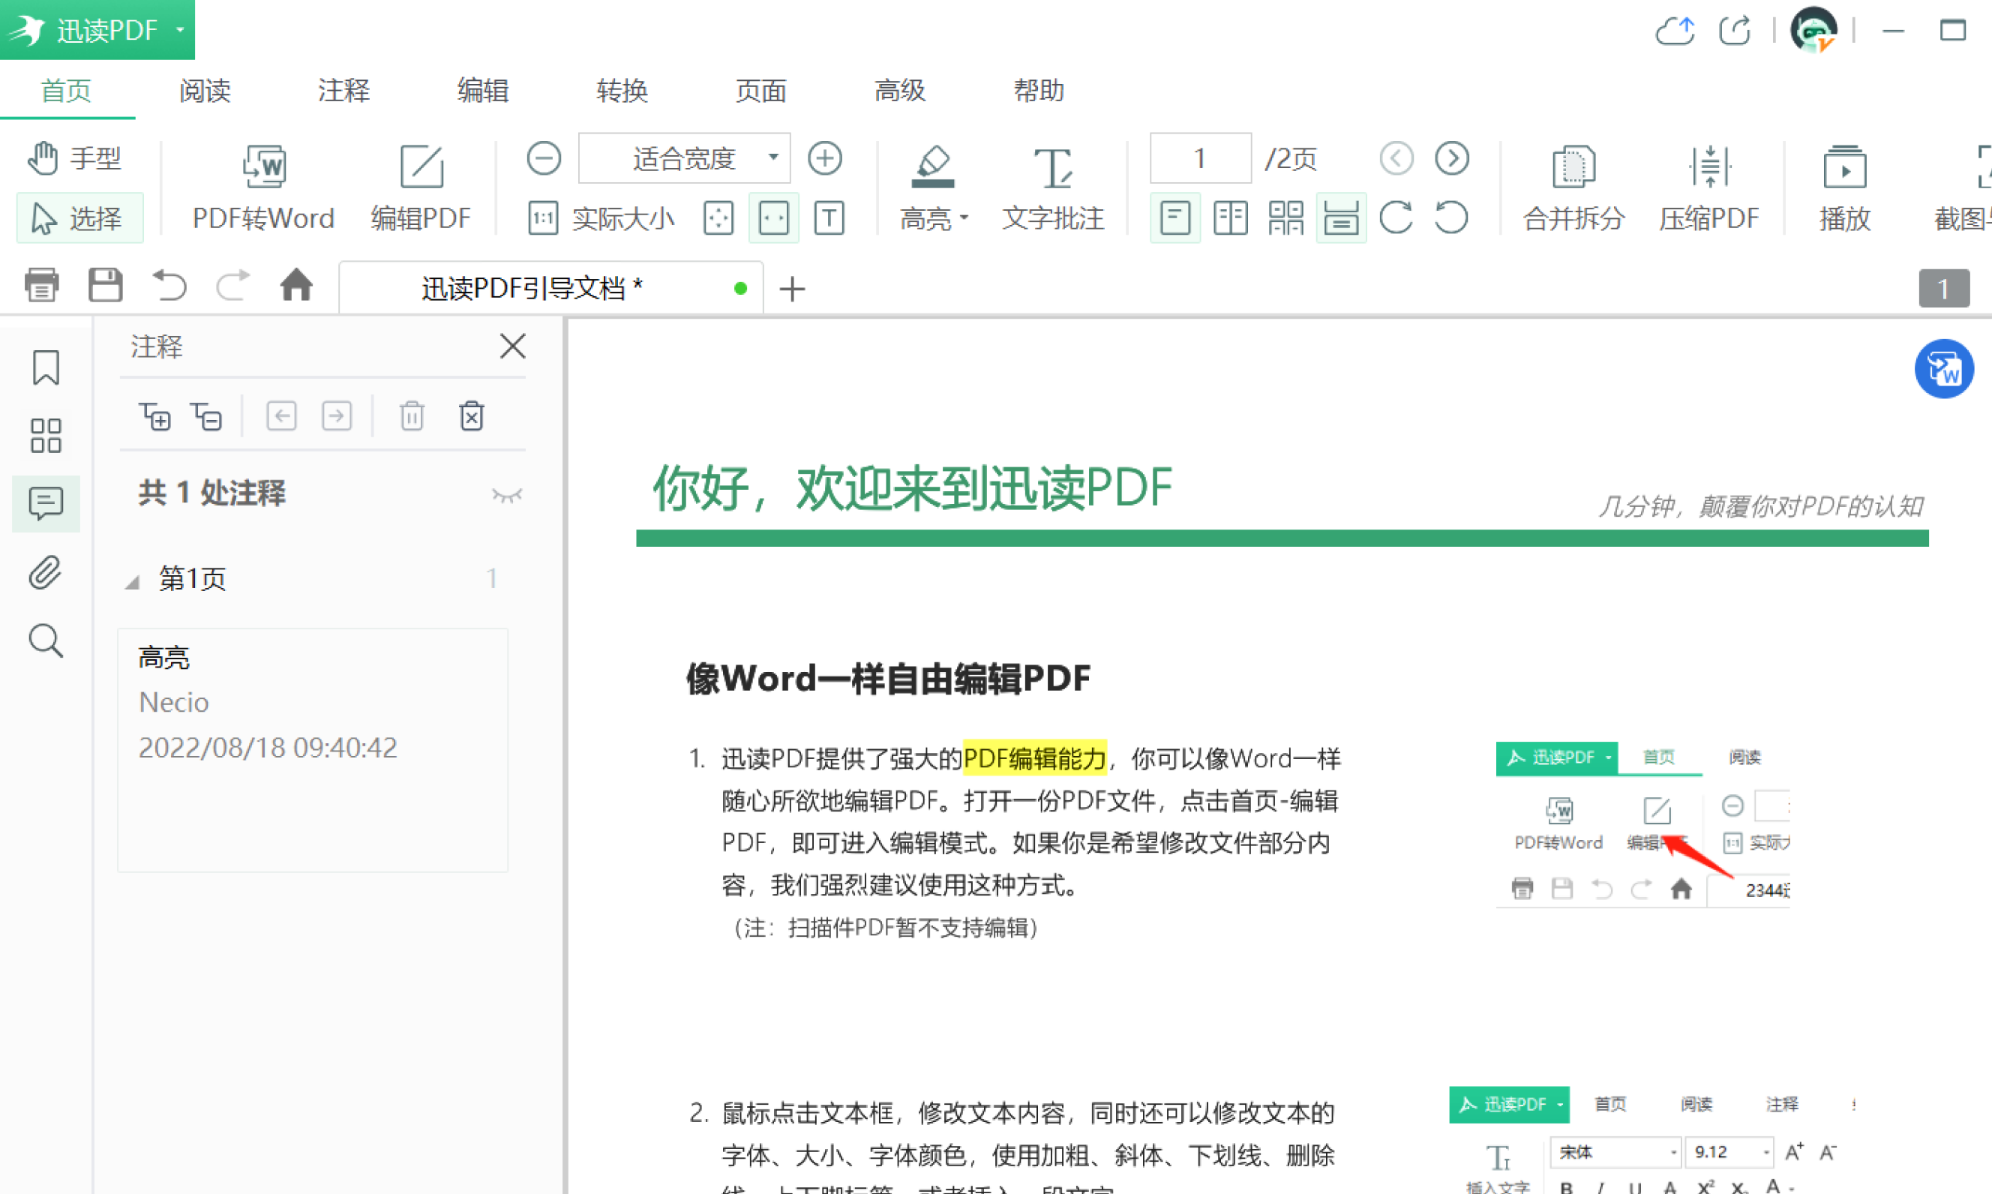Image resolution: width=1992 pixels, height=1194 pixels.
Task: Click the highlighted text PDF编辑能力
Action: pyautogui.click(x=1035, y=759)
